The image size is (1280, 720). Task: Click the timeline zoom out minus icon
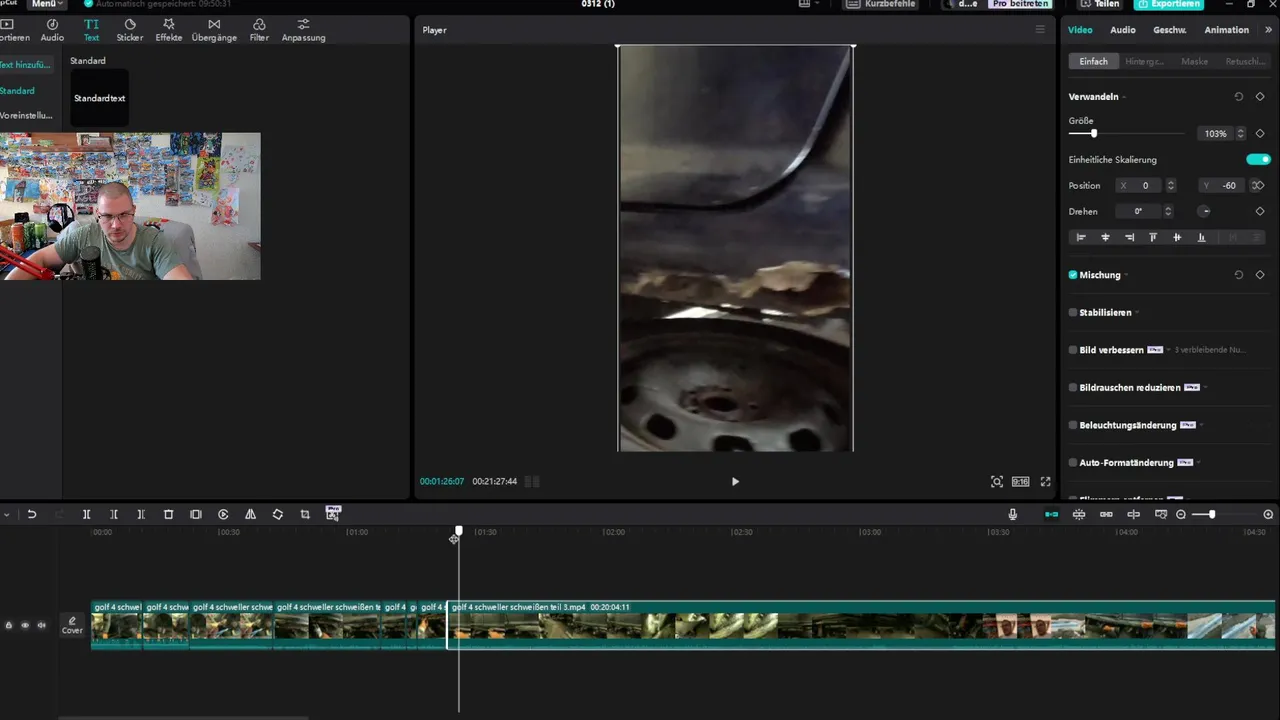pyautogui.click(x=1181, y=514)
